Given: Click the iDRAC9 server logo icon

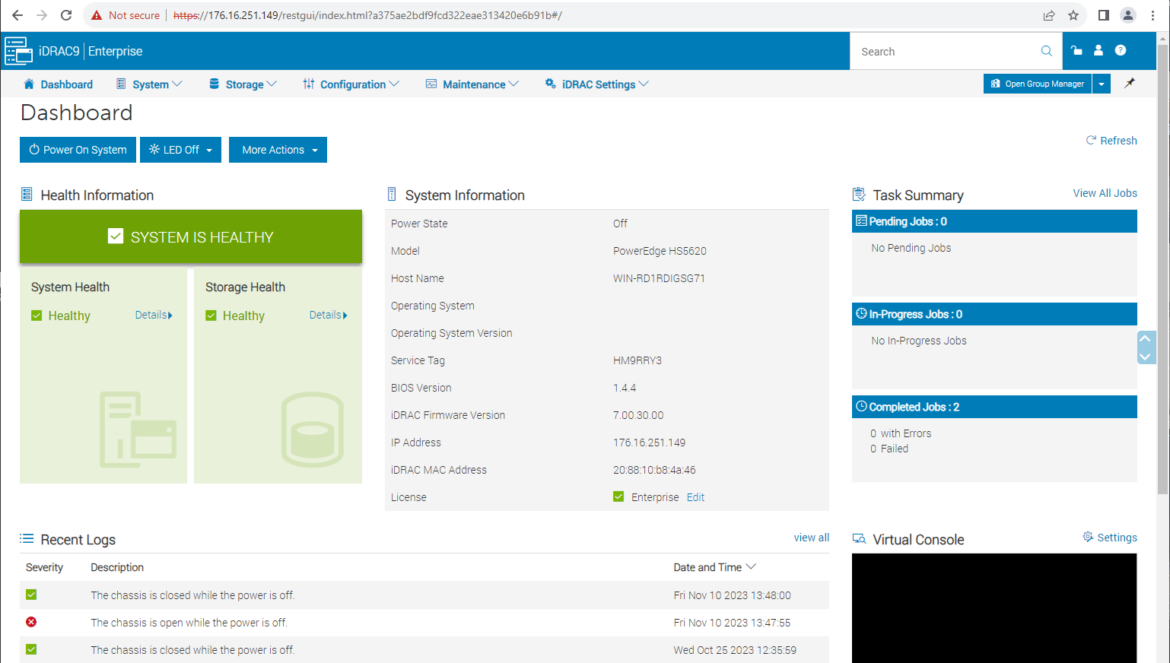Looking at the screenshot, I should click(x=19, y=51).
